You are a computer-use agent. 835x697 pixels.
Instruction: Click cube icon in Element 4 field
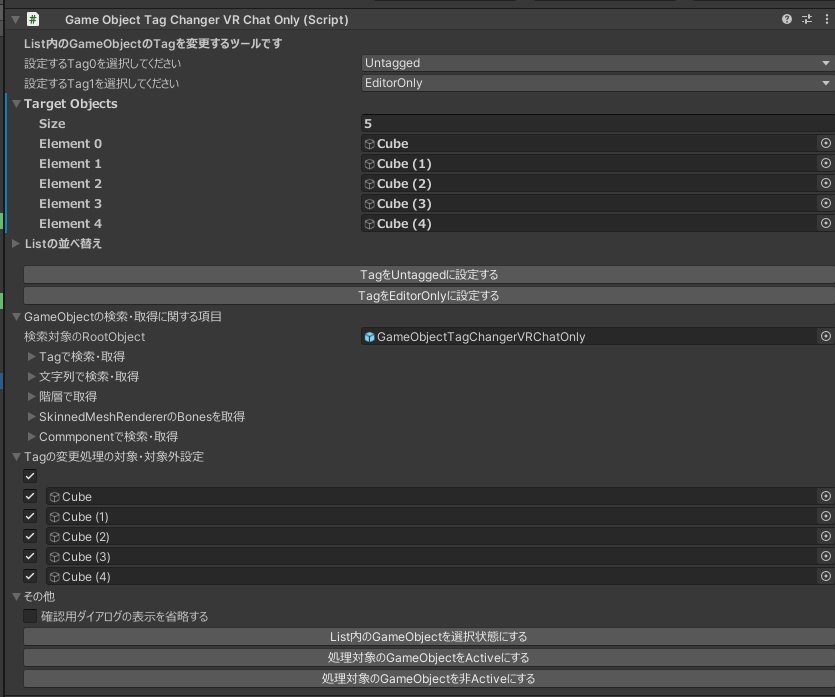point(370,224)
